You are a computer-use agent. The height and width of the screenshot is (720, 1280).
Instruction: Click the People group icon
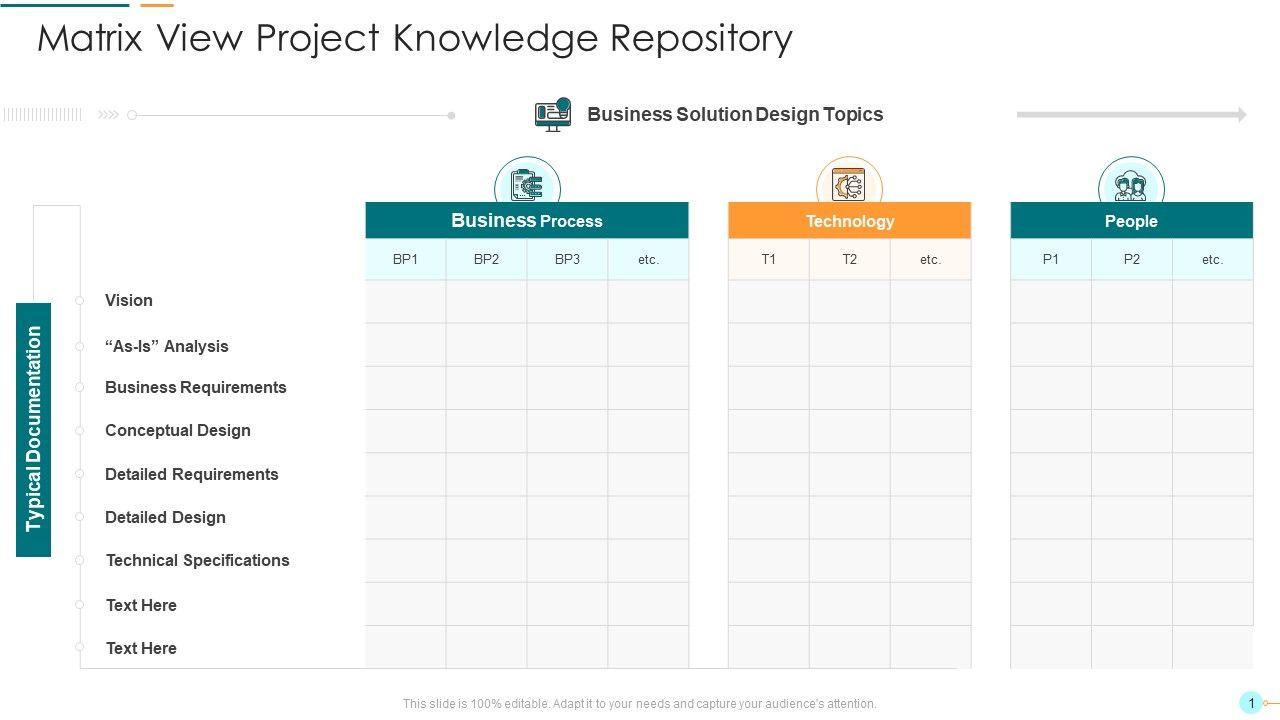[1131, 184]
